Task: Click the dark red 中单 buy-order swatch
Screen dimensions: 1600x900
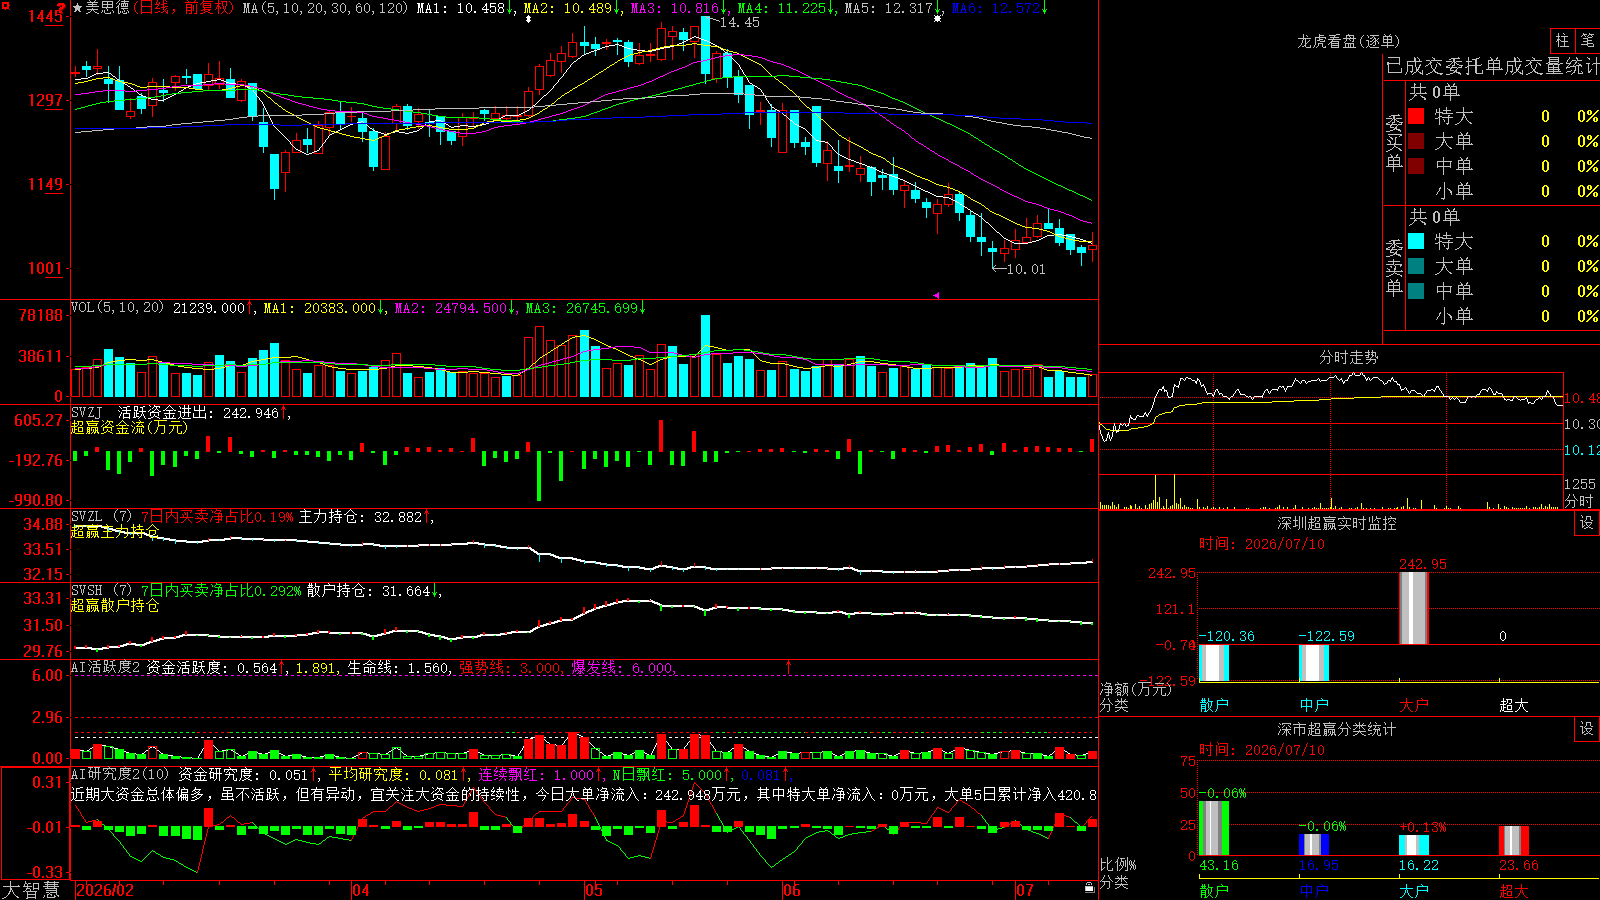Action: point(1416,166)
